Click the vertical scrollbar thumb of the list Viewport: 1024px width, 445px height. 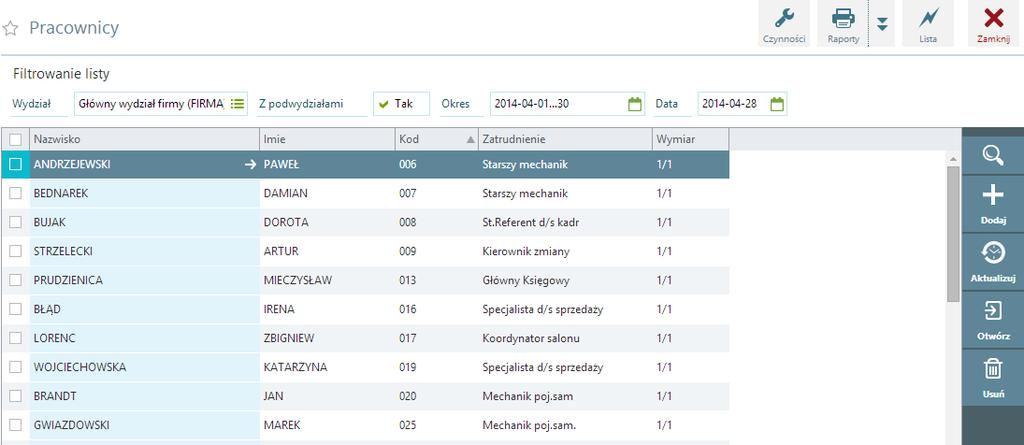point(953,233)
